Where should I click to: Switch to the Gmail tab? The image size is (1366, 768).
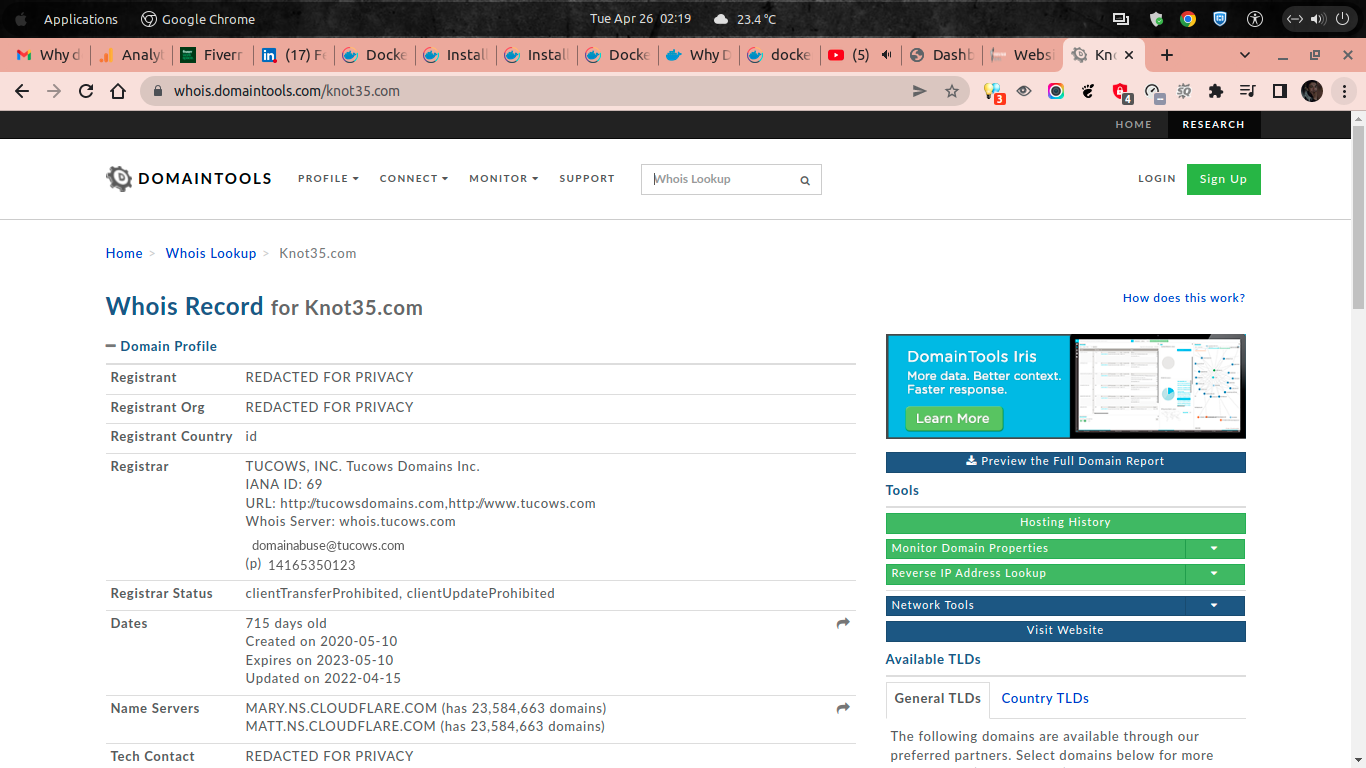coord(49,55)
